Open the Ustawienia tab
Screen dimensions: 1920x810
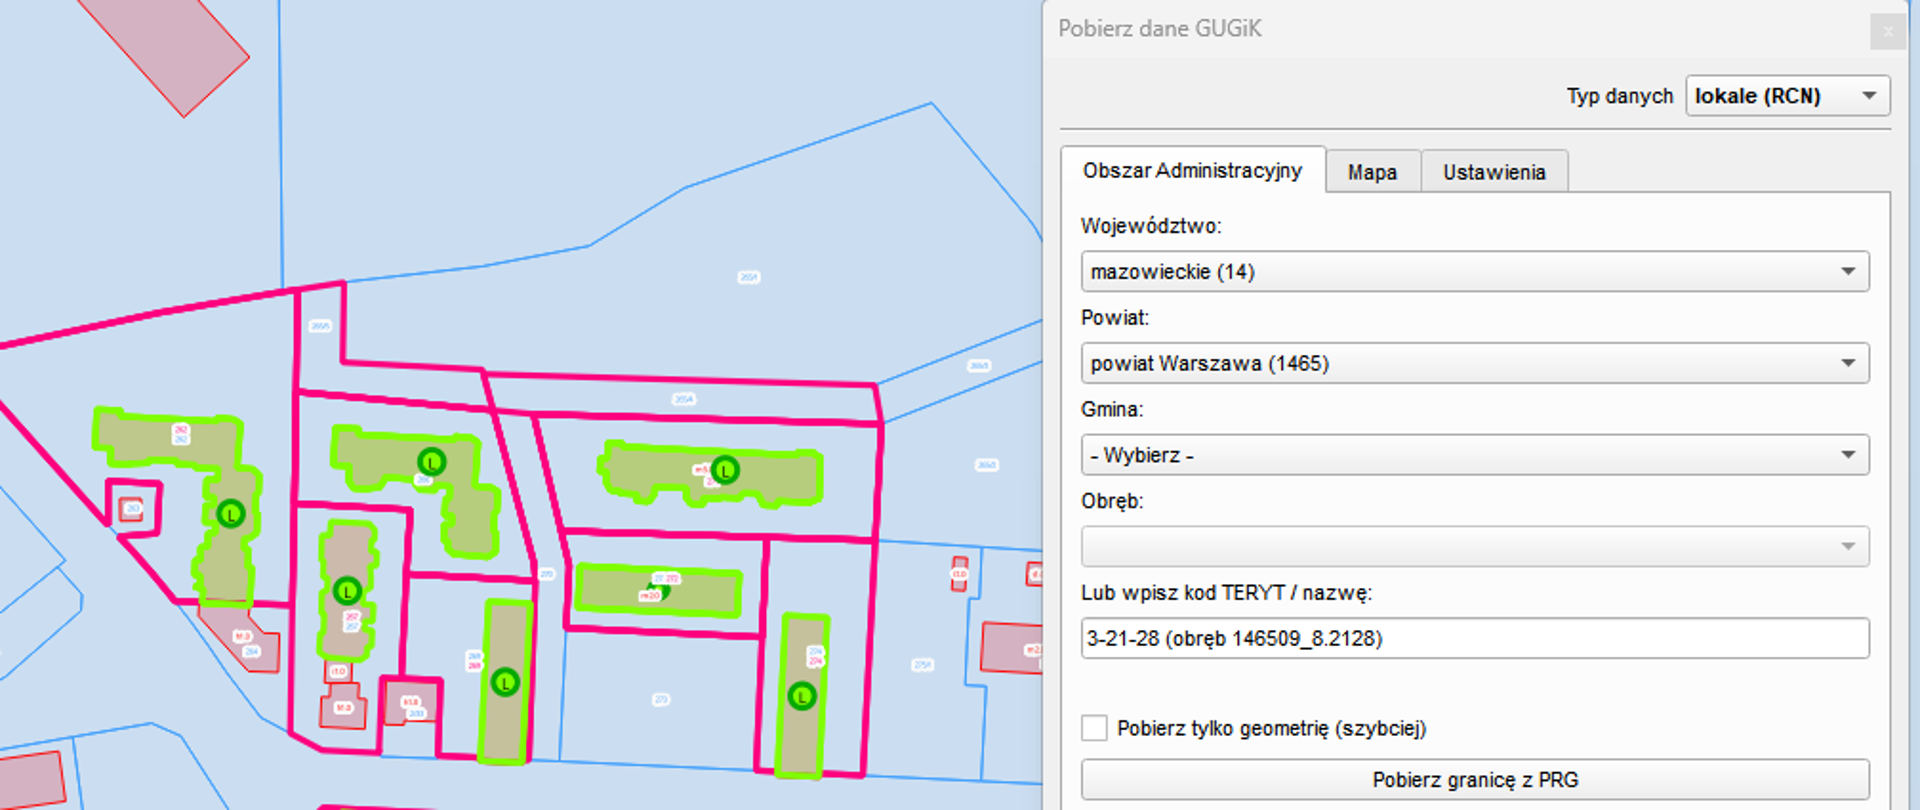[1493, 172]
